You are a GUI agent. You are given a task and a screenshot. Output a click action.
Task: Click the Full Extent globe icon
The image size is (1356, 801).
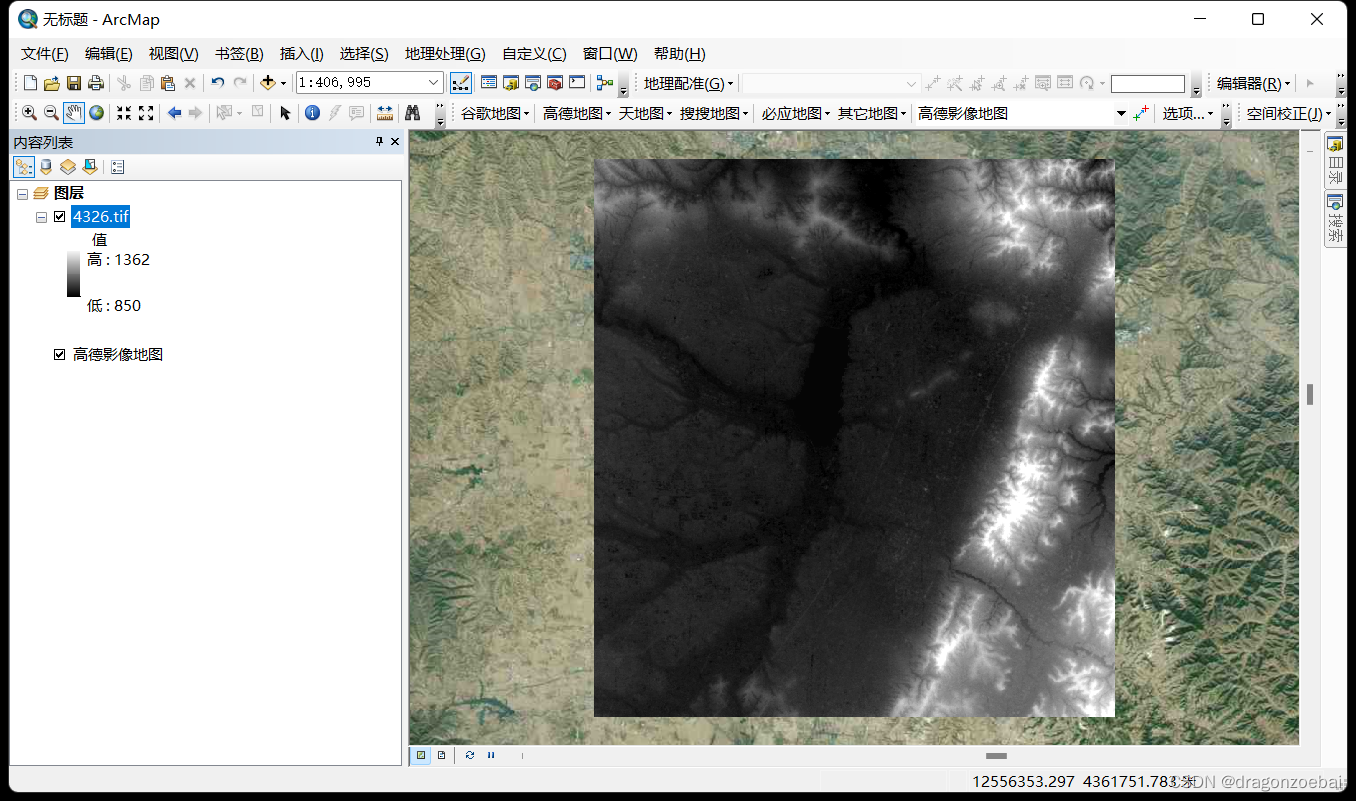click(96, 112)
